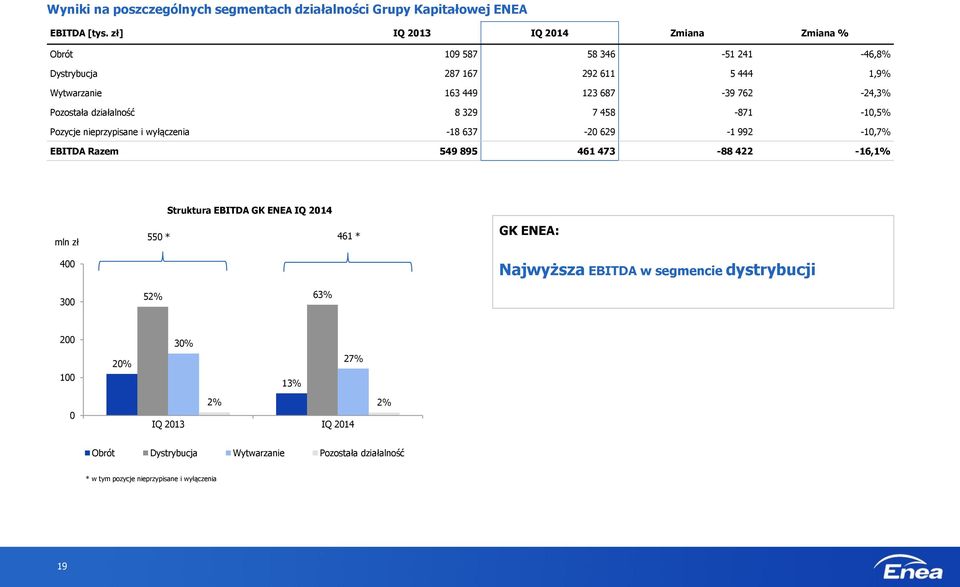Click the 'Najwyższa EBITDA w segmencie dystrybucji' text

click(657, 270)
